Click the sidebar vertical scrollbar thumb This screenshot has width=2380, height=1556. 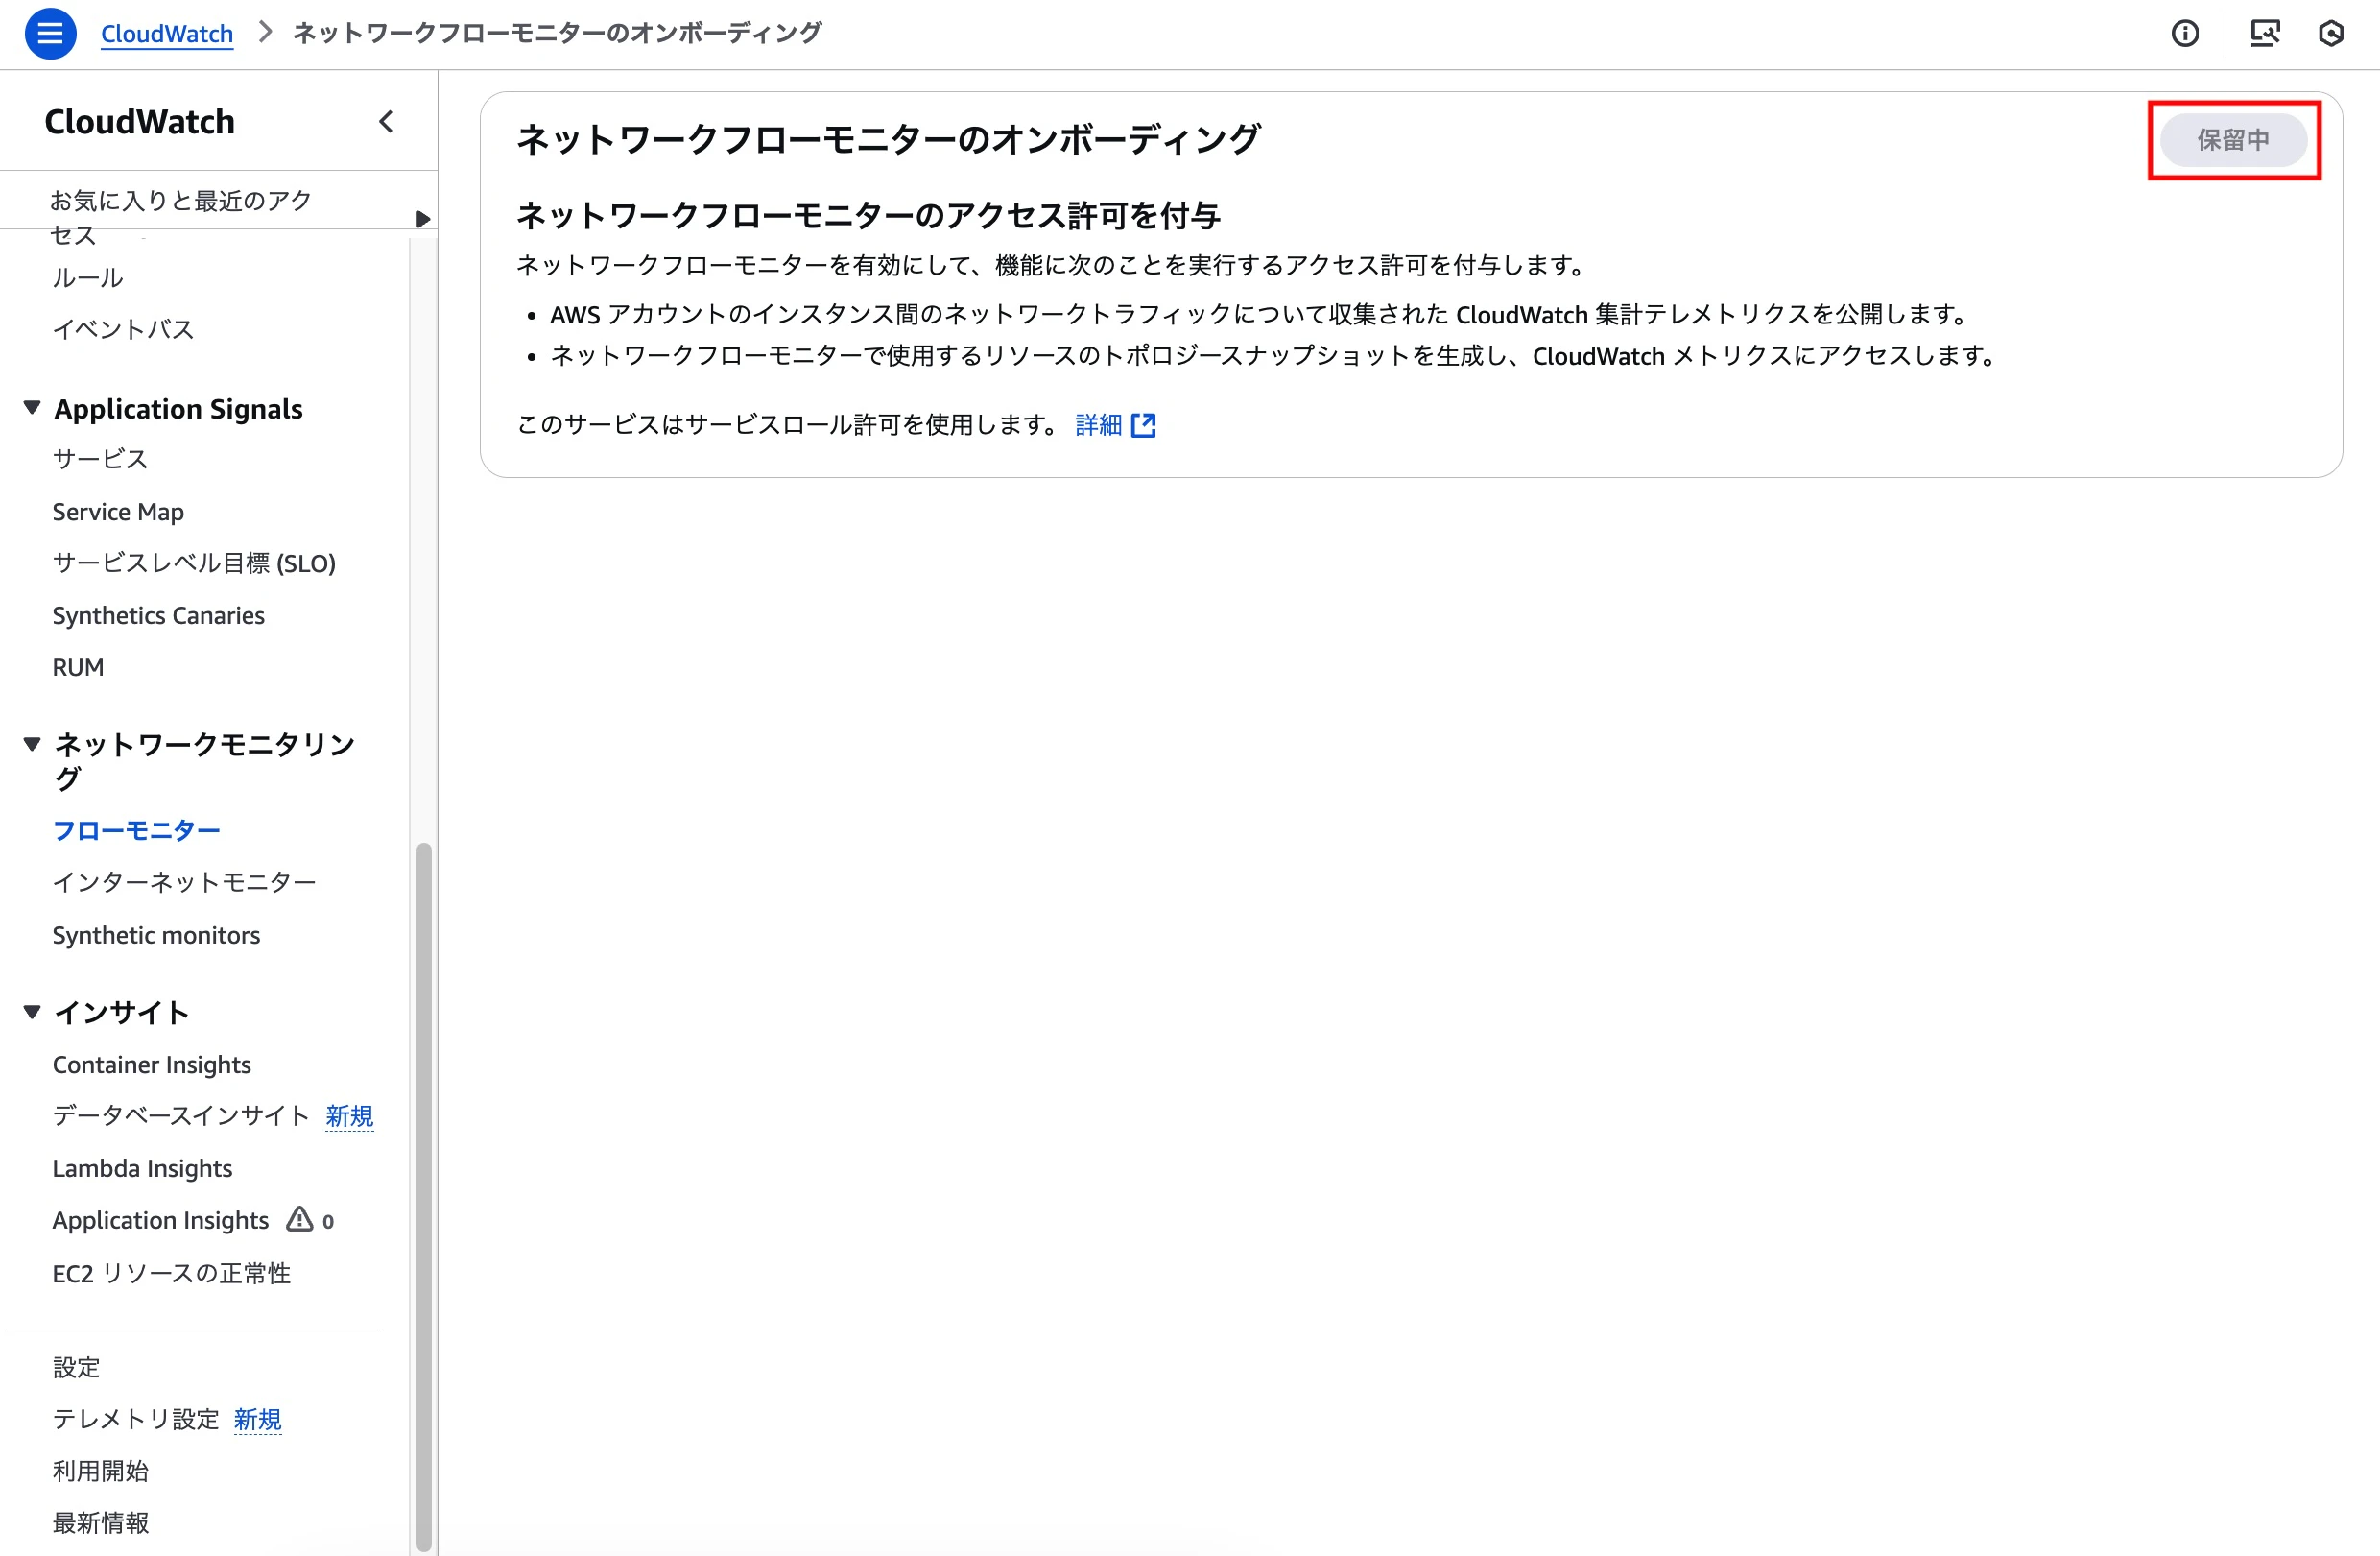(x=424, y=1196)
